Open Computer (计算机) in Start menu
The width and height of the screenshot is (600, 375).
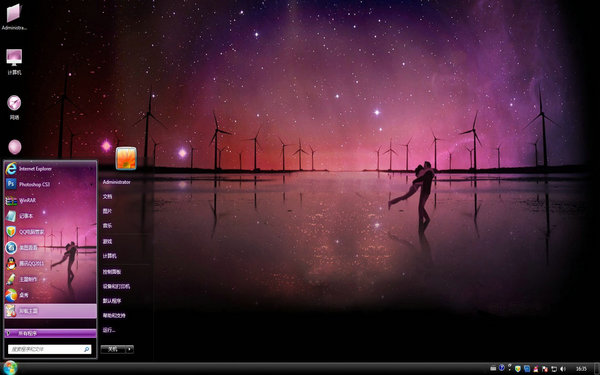click(109, 256)
